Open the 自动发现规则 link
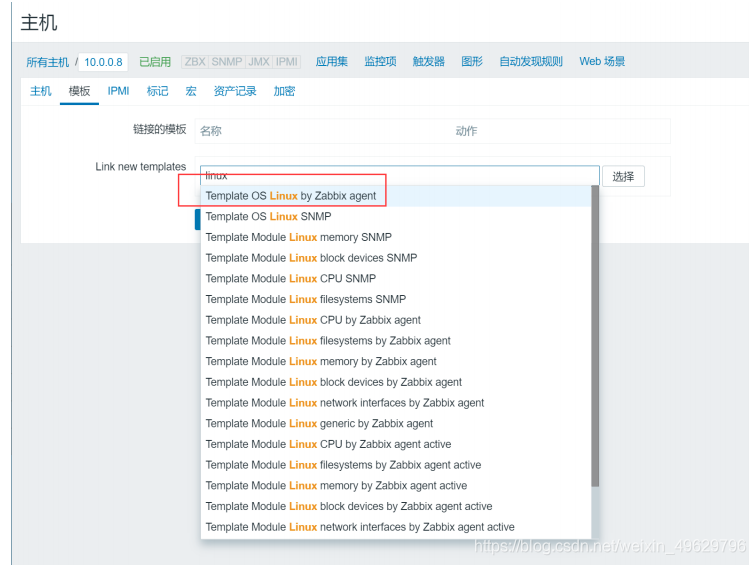Screen dimensions: 756x565 (531, 62)
